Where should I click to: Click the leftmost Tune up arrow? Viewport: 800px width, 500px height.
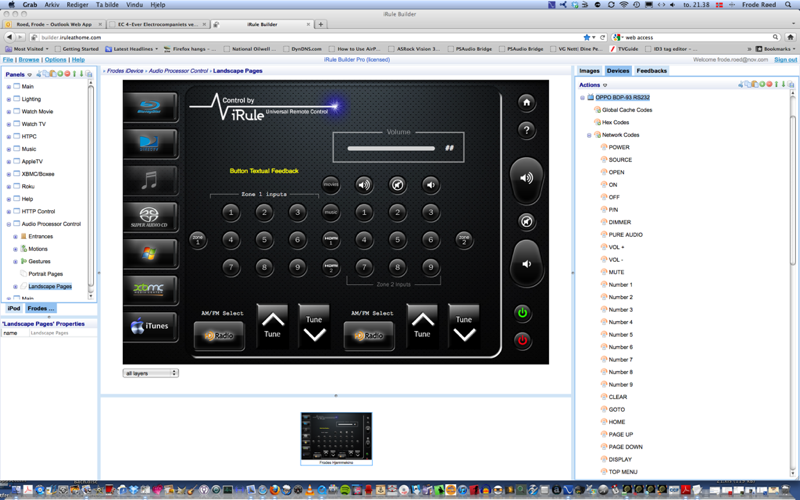(272, 326)
